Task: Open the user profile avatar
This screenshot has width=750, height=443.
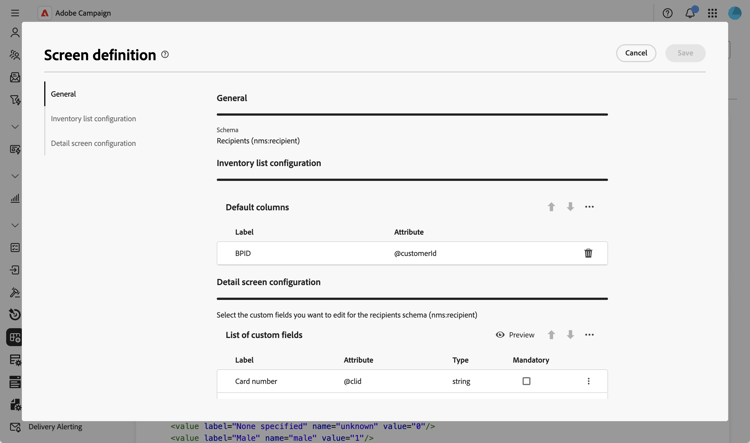Action: (x=735, y=13)
